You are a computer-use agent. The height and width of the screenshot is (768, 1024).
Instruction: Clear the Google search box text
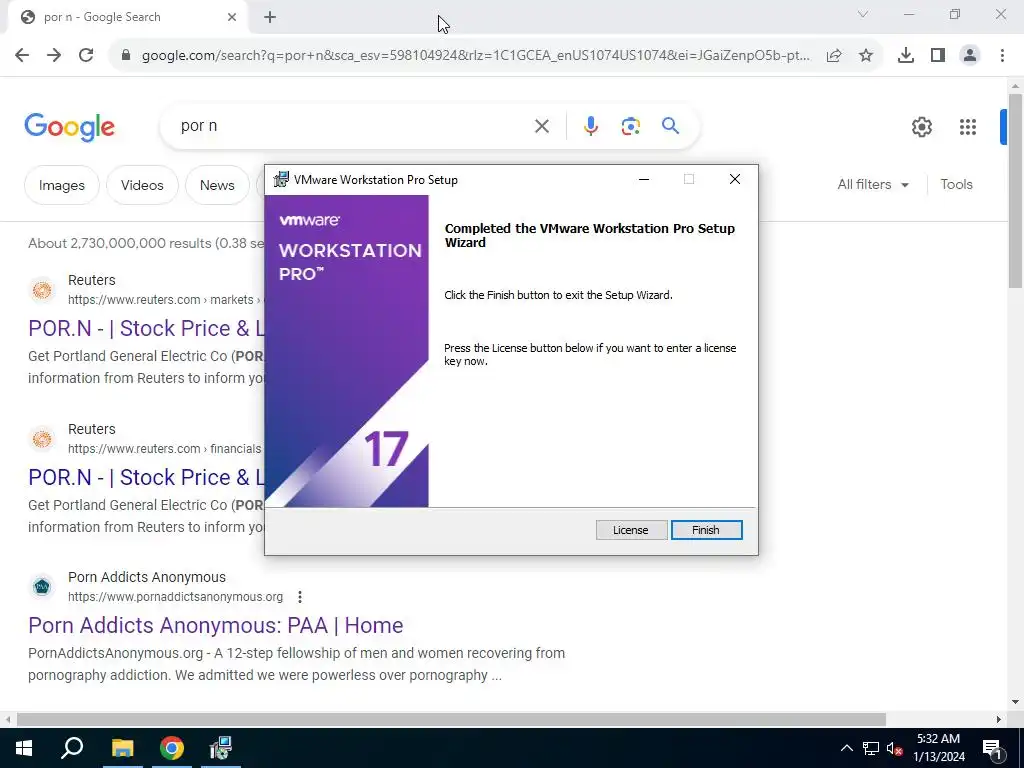(542, 126)
